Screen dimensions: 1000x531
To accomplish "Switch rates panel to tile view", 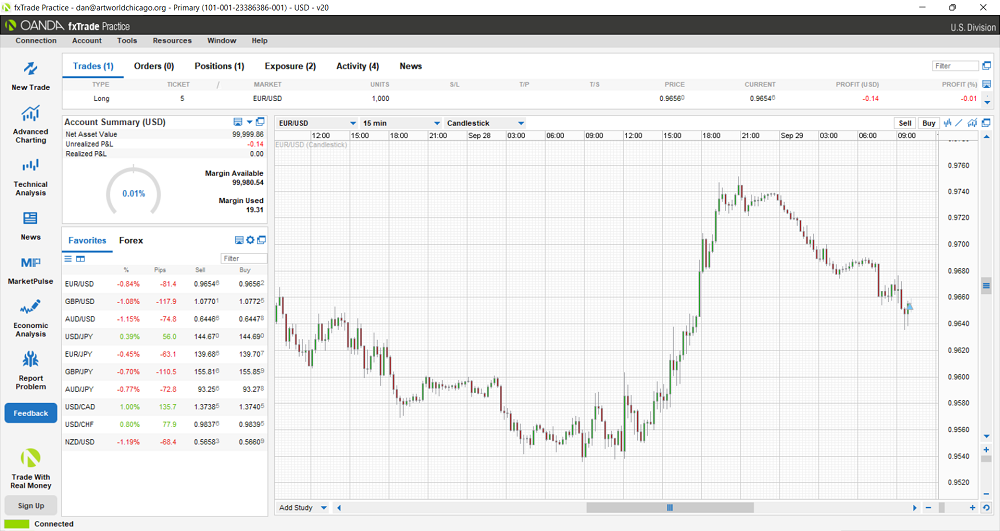I will coord(80,259).
